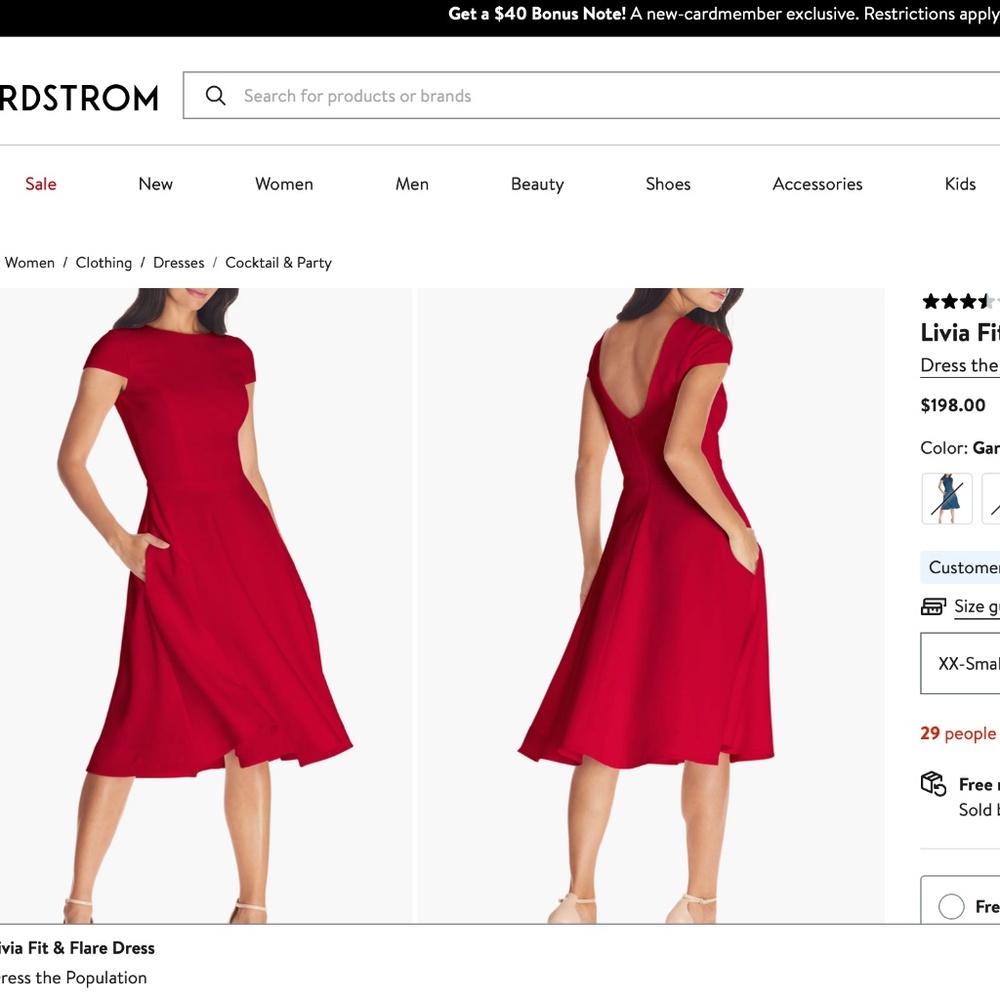This screenshot has width=1000, height=1000.
Task: Click the Livia Fit product title heading
Action: pos(960,332)
